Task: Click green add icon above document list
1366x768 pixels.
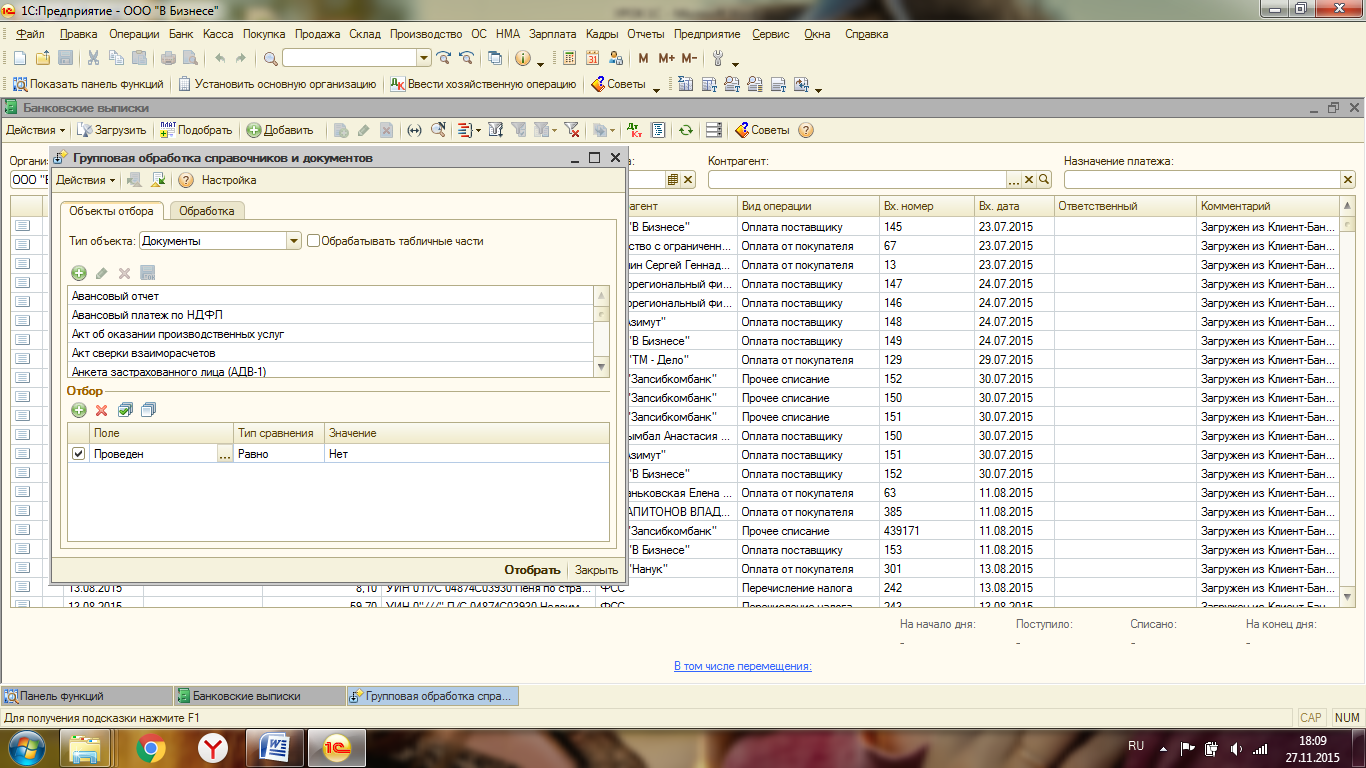Action: (79, 273)
